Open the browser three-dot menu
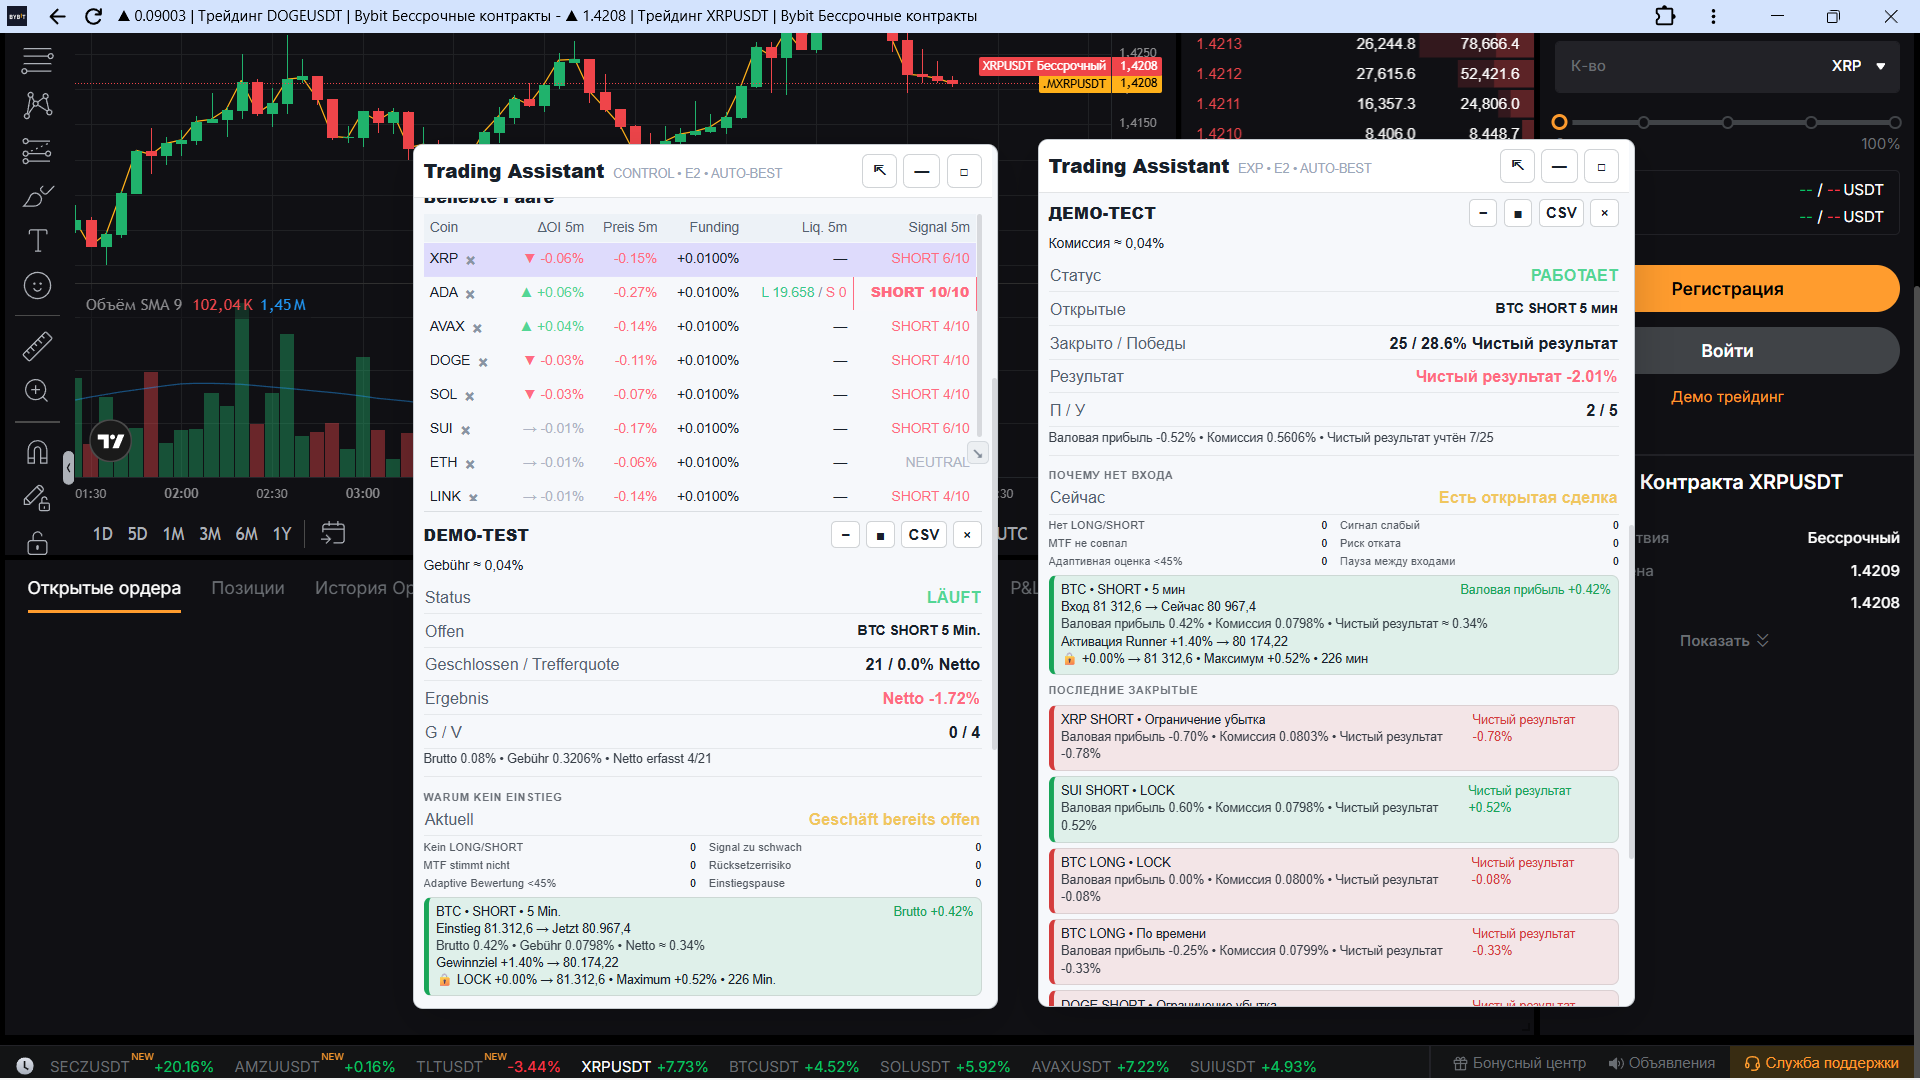This screenshot has width=1920, height=1080. (x=1714, y=16)
